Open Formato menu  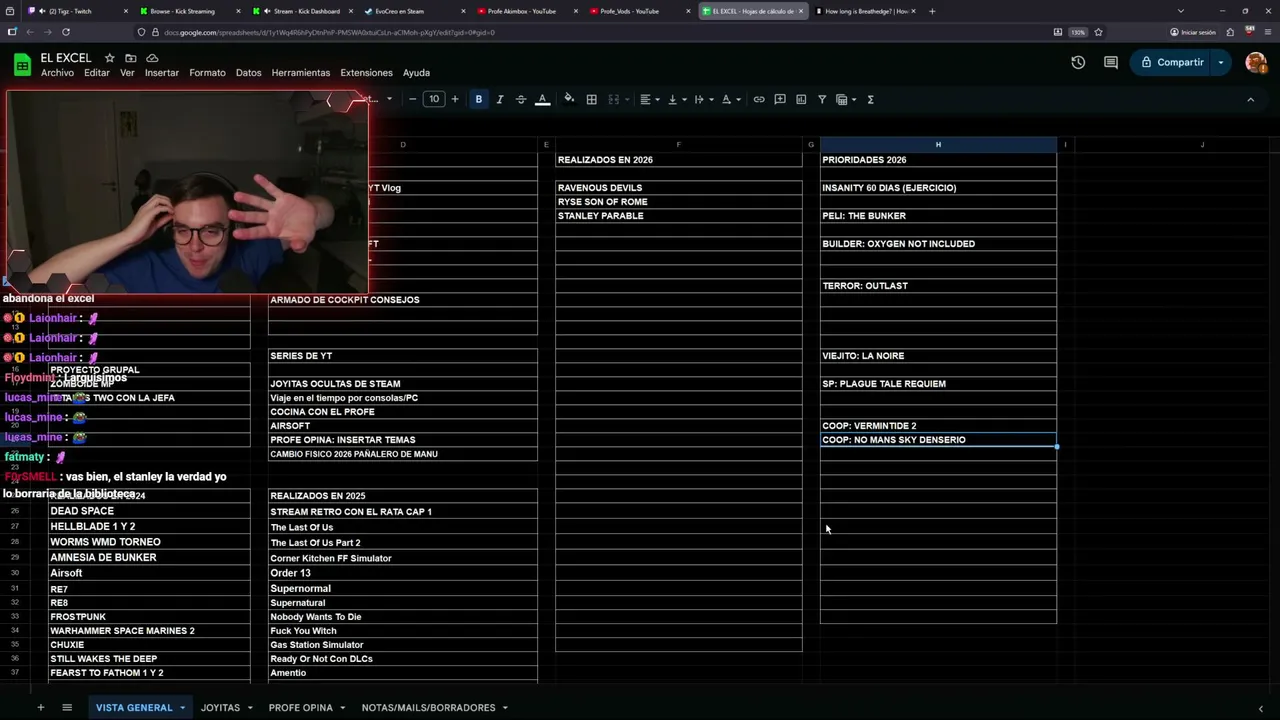tap(207, 73)
